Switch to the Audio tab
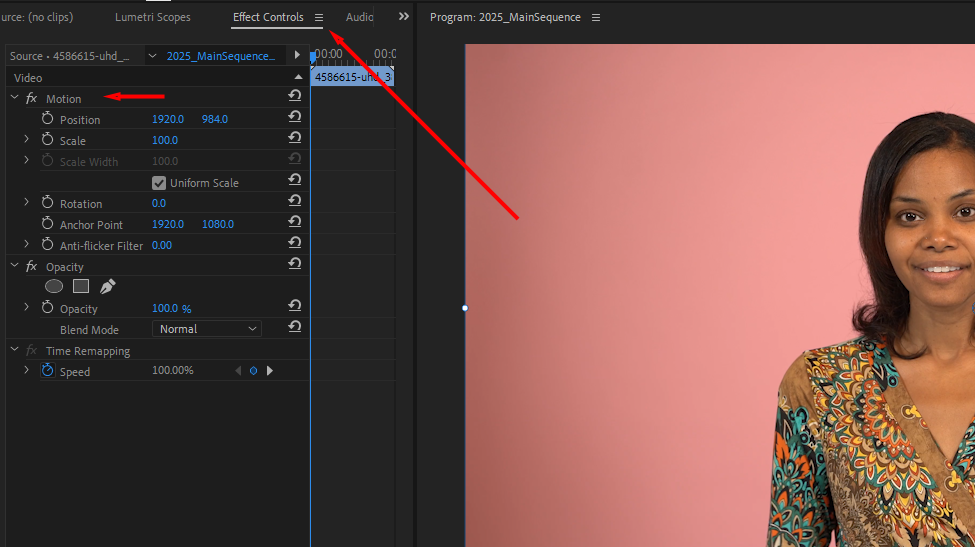Viewport: 975px width, 547px height. coord(359,17)
